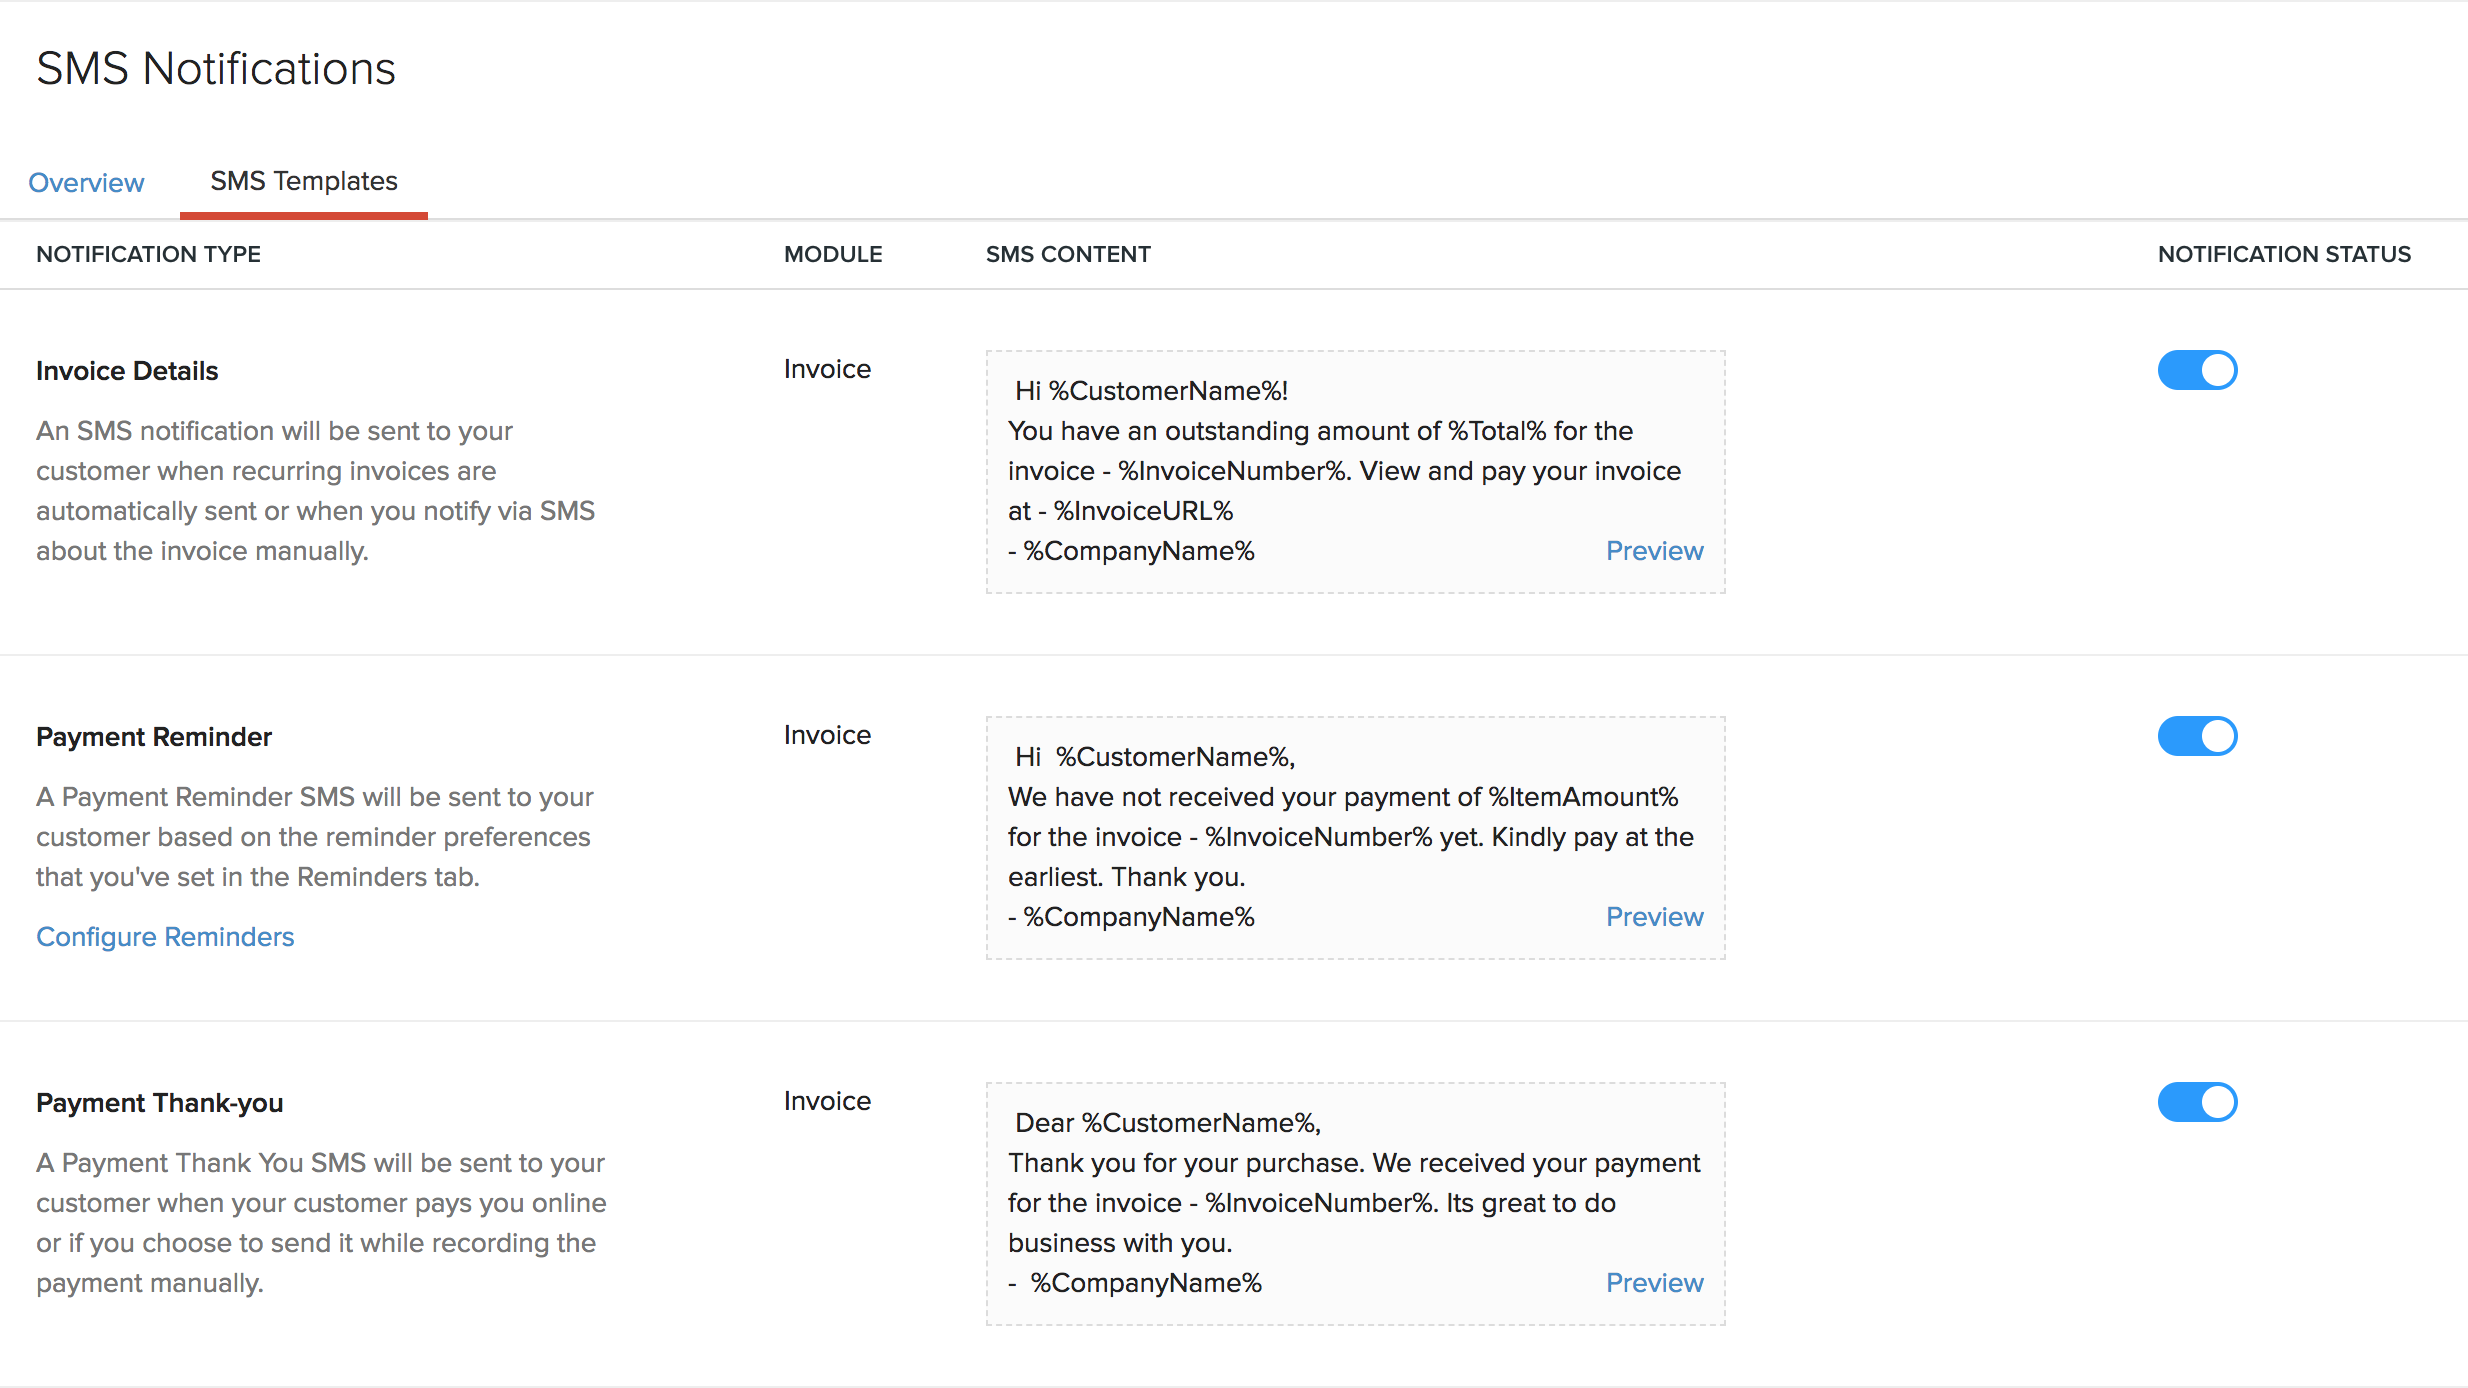Image resolution: width=2468 pixels, height=1388 pixels.
Task: Disable the Invoice Details notification toggle
Action: click(2196, 370)
